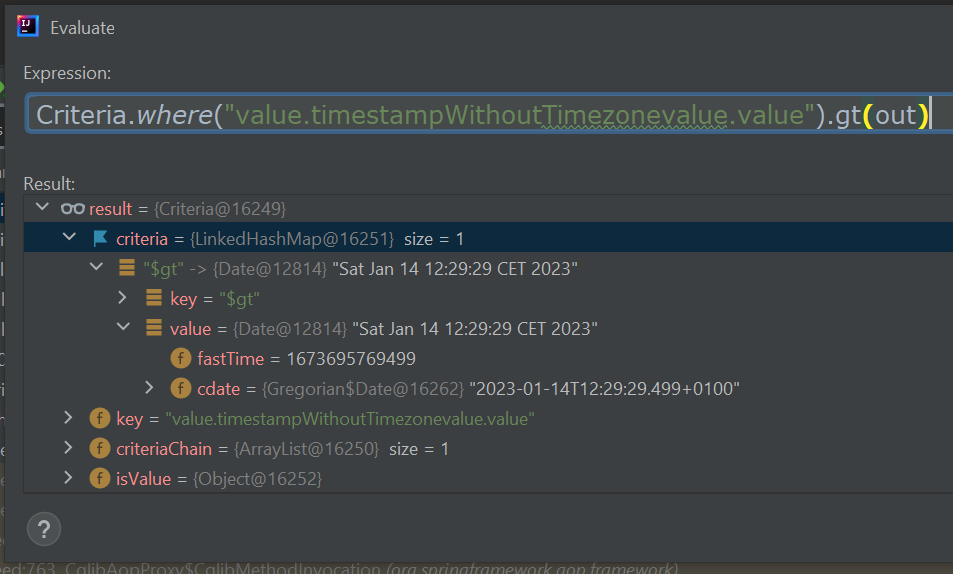The image size is (953, 574).
Task: Collapse the result Criteria@16249 node
Action: click(43, 207)
